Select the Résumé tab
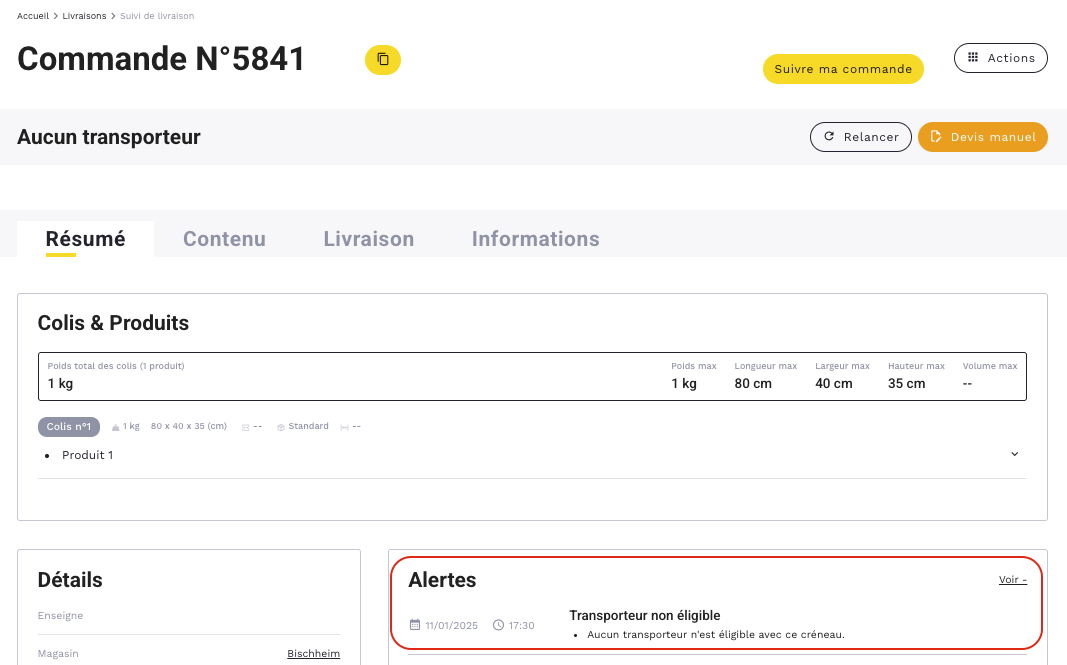The width and height of the screenshot is (1067, 665). 85,239
